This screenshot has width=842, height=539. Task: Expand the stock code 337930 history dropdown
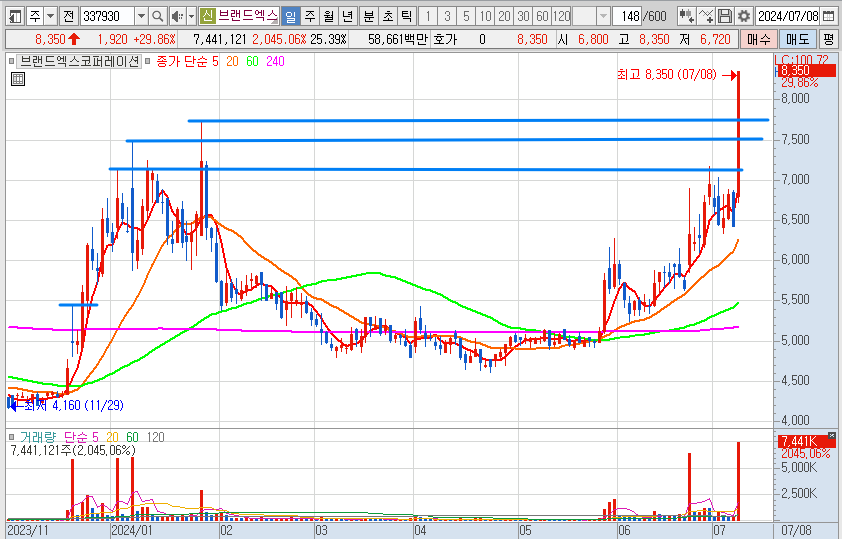coord(141,16)
